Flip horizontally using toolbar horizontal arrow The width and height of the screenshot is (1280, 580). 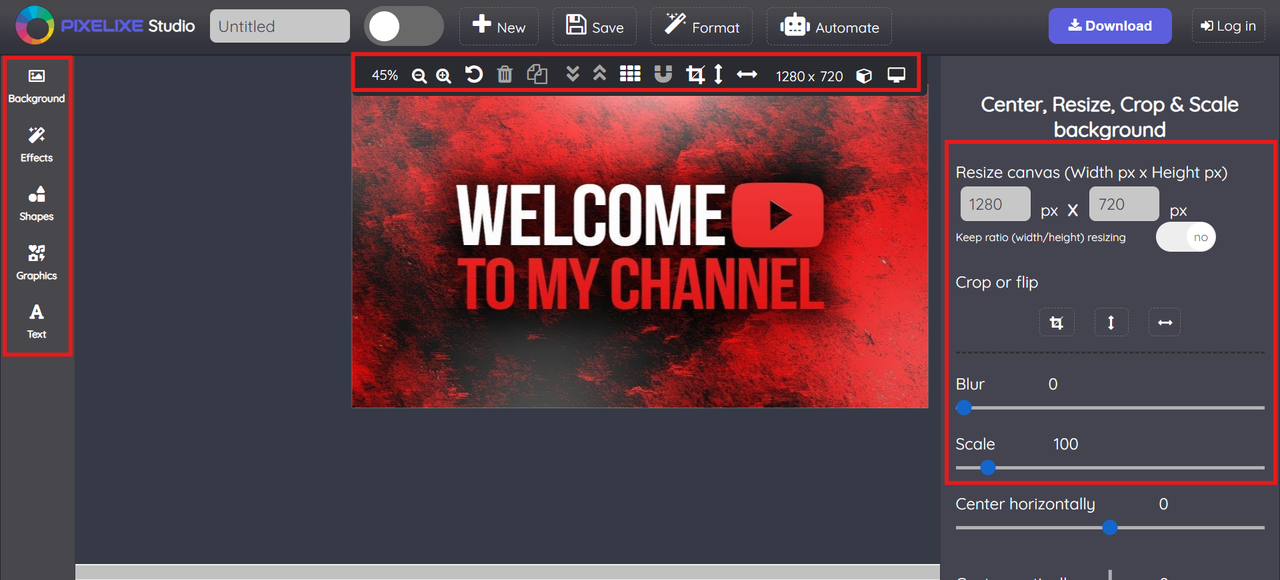(x=747, y=75)
